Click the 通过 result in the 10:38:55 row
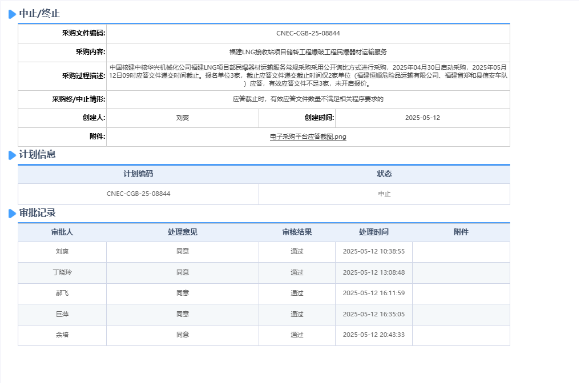 click(x=297, y=252)
